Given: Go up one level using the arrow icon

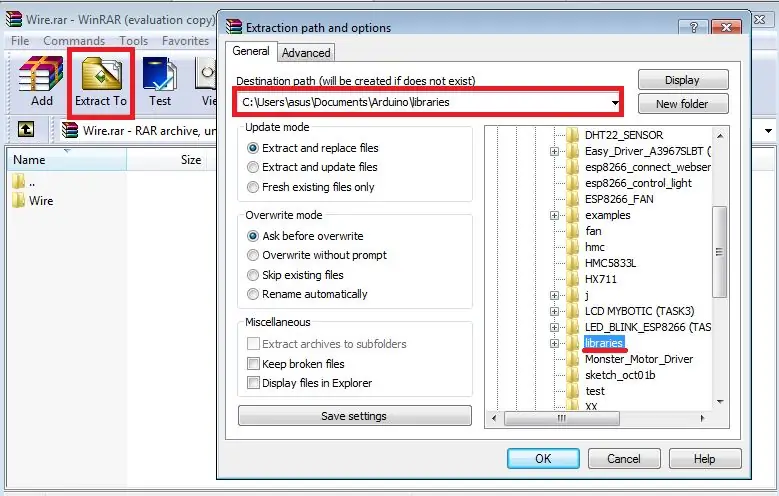Looking at the screenshot, I should point(26,130).
